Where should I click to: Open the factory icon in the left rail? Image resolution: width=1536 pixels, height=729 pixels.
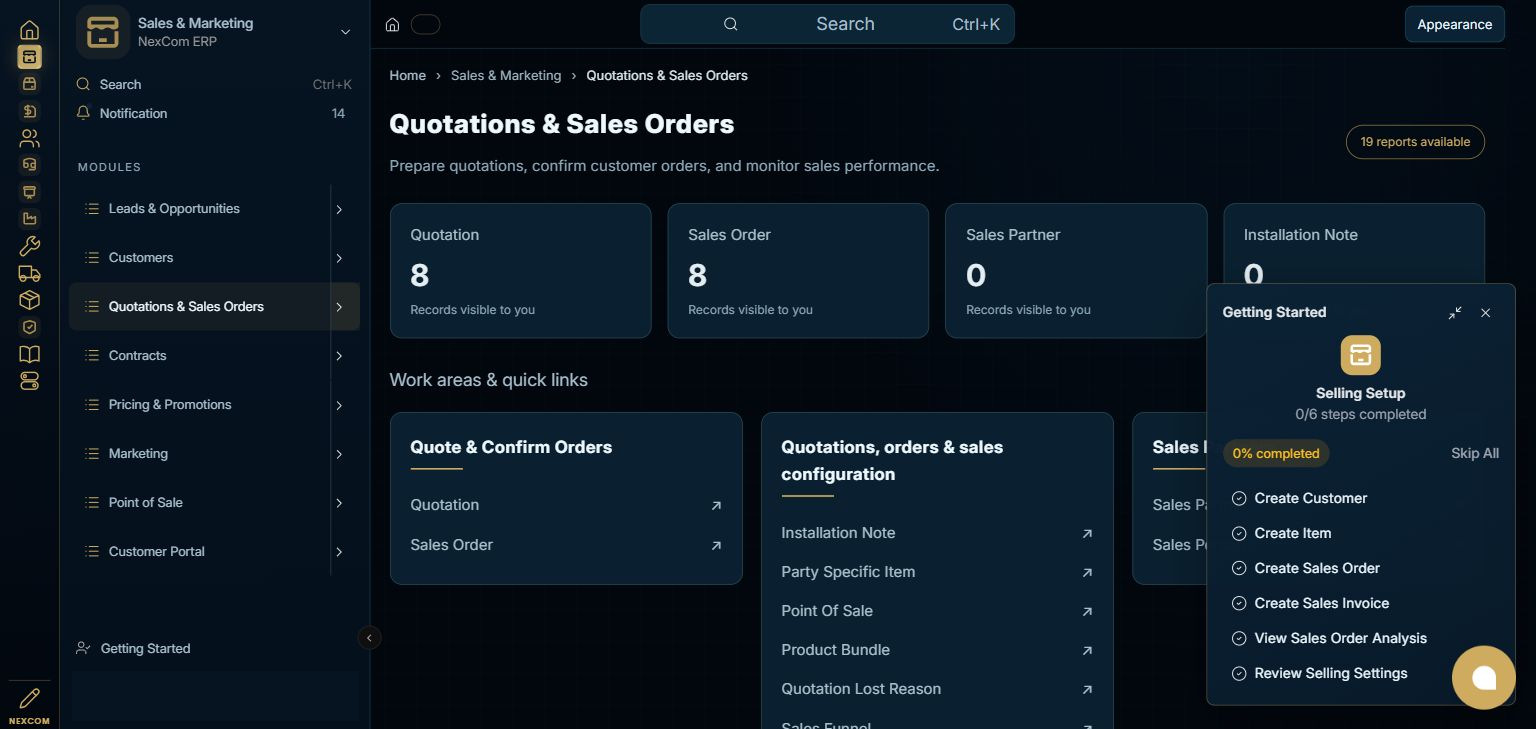pos(29,219)
